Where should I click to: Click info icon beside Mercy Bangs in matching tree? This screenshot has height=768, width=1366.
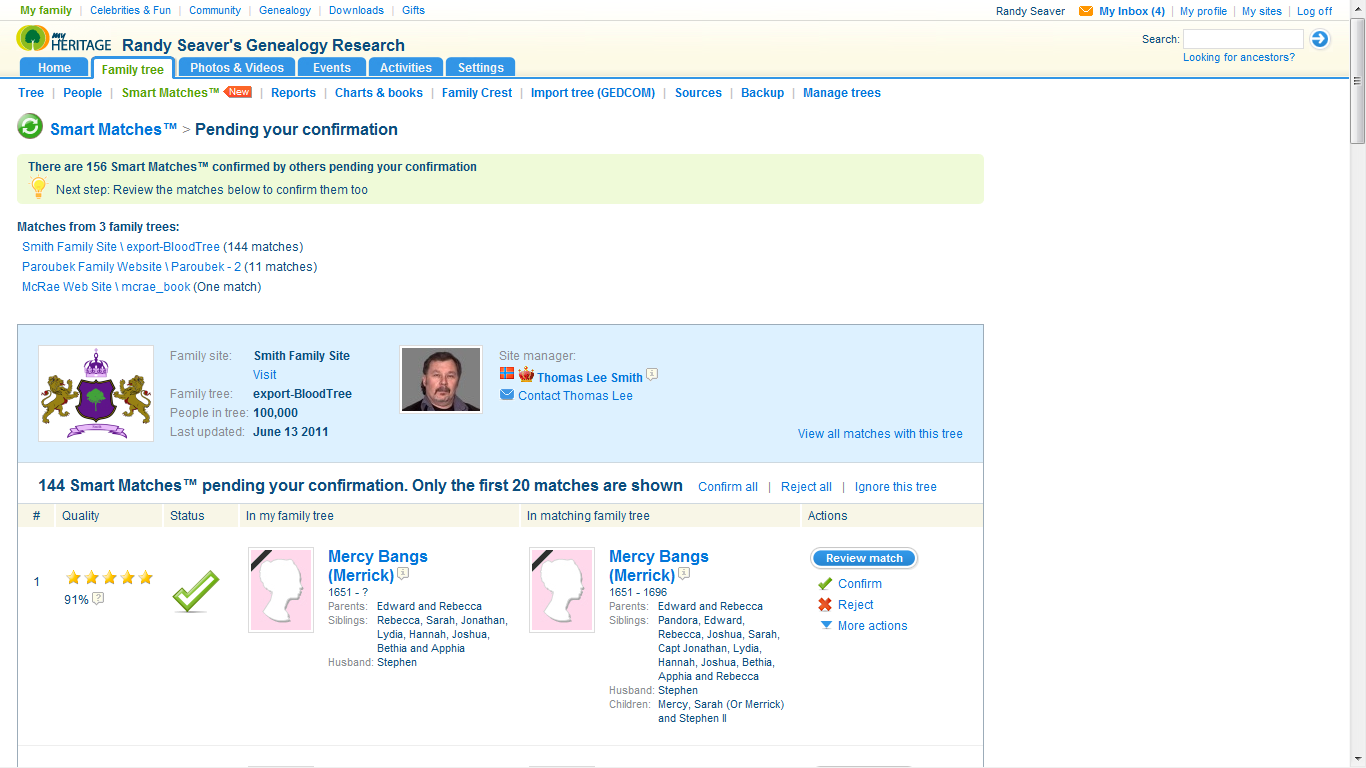pyautogui.click(x=684, y=574)
